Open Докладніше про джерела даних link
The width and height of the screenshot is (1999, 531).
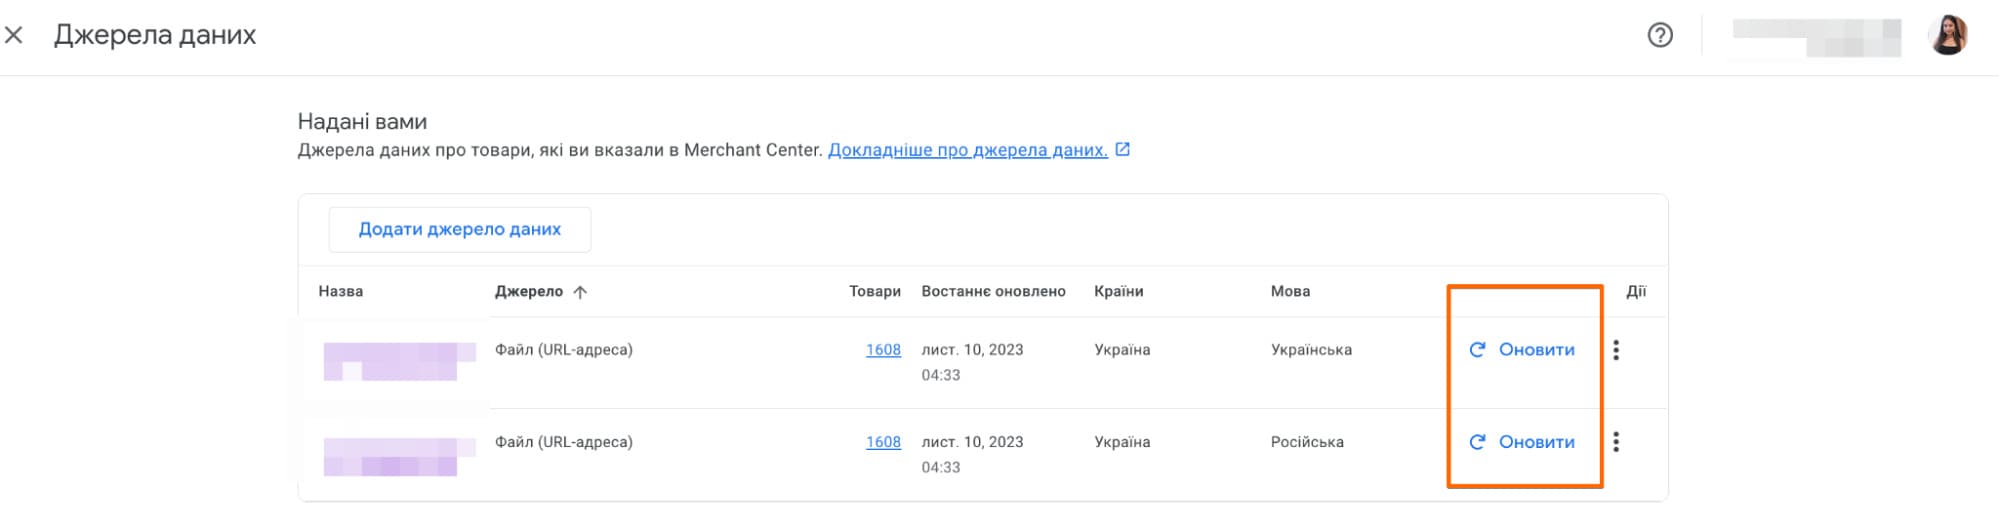click(x=967, y=150)
